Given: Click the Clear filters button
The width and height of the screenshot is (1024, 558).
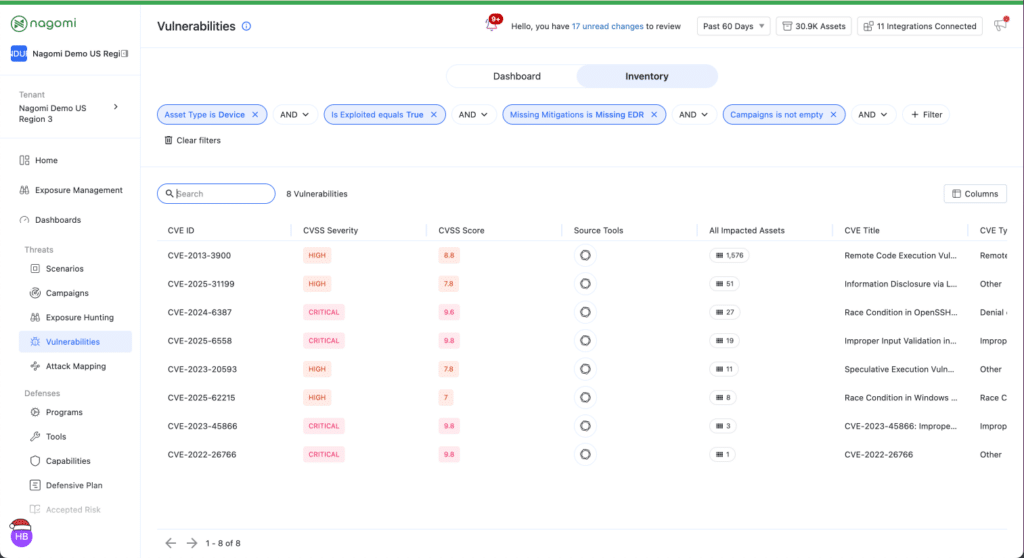Looking at the screenshot, I should [192, 140].
